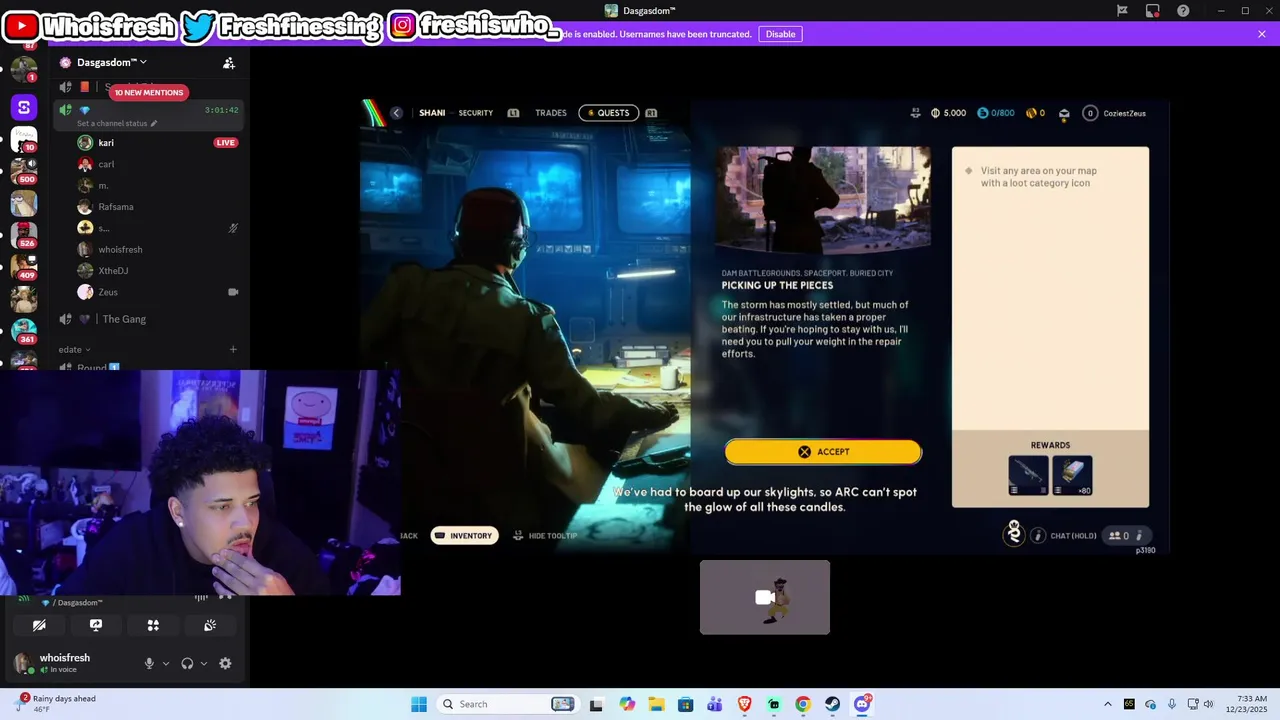This screenshot has height=720, width=1280.
Task: Open server with 500 badge
Action: [x=24, y=170]
